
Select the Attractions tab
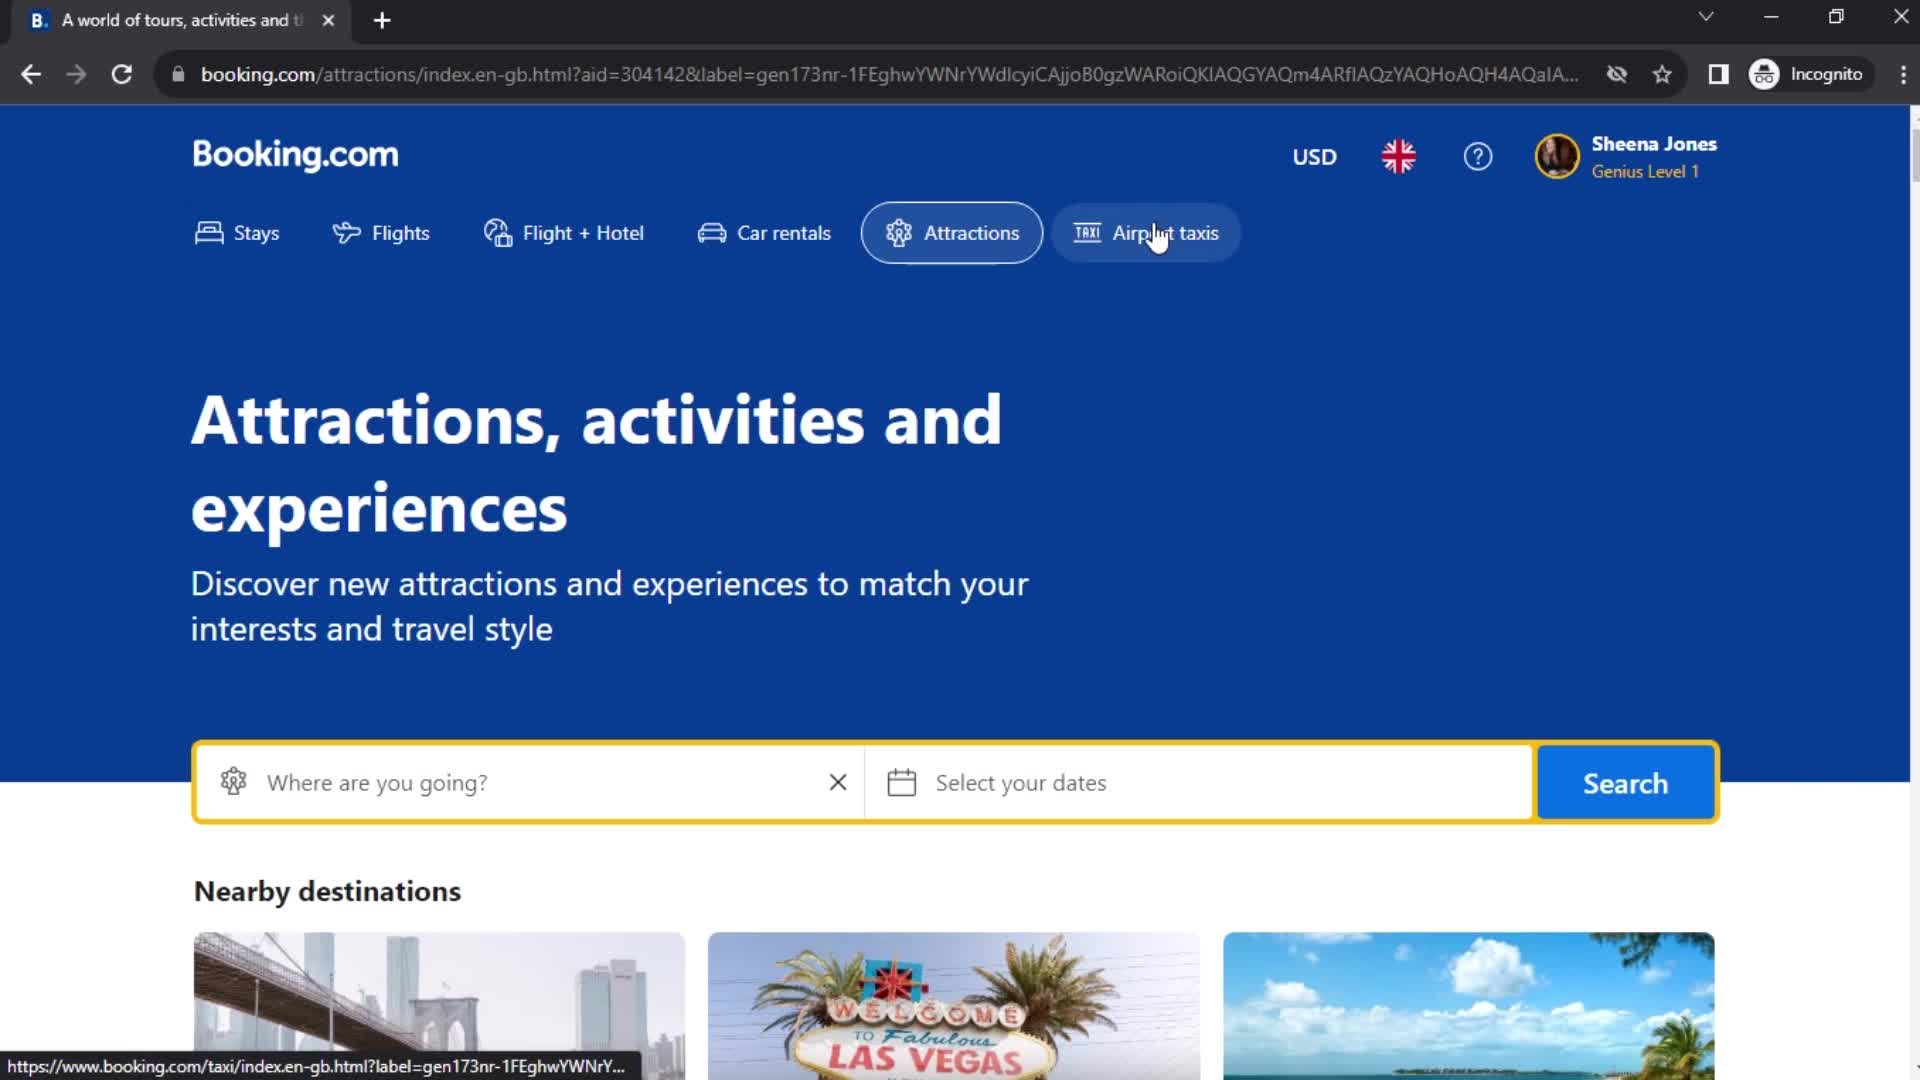click(952, 233)
